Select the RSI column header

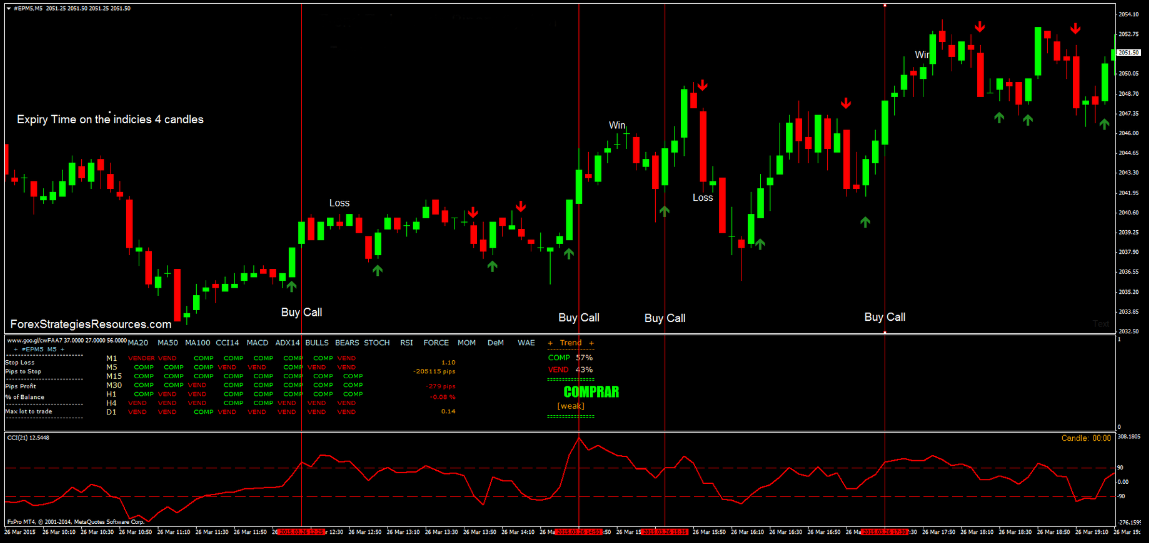[x=407, y=342]
